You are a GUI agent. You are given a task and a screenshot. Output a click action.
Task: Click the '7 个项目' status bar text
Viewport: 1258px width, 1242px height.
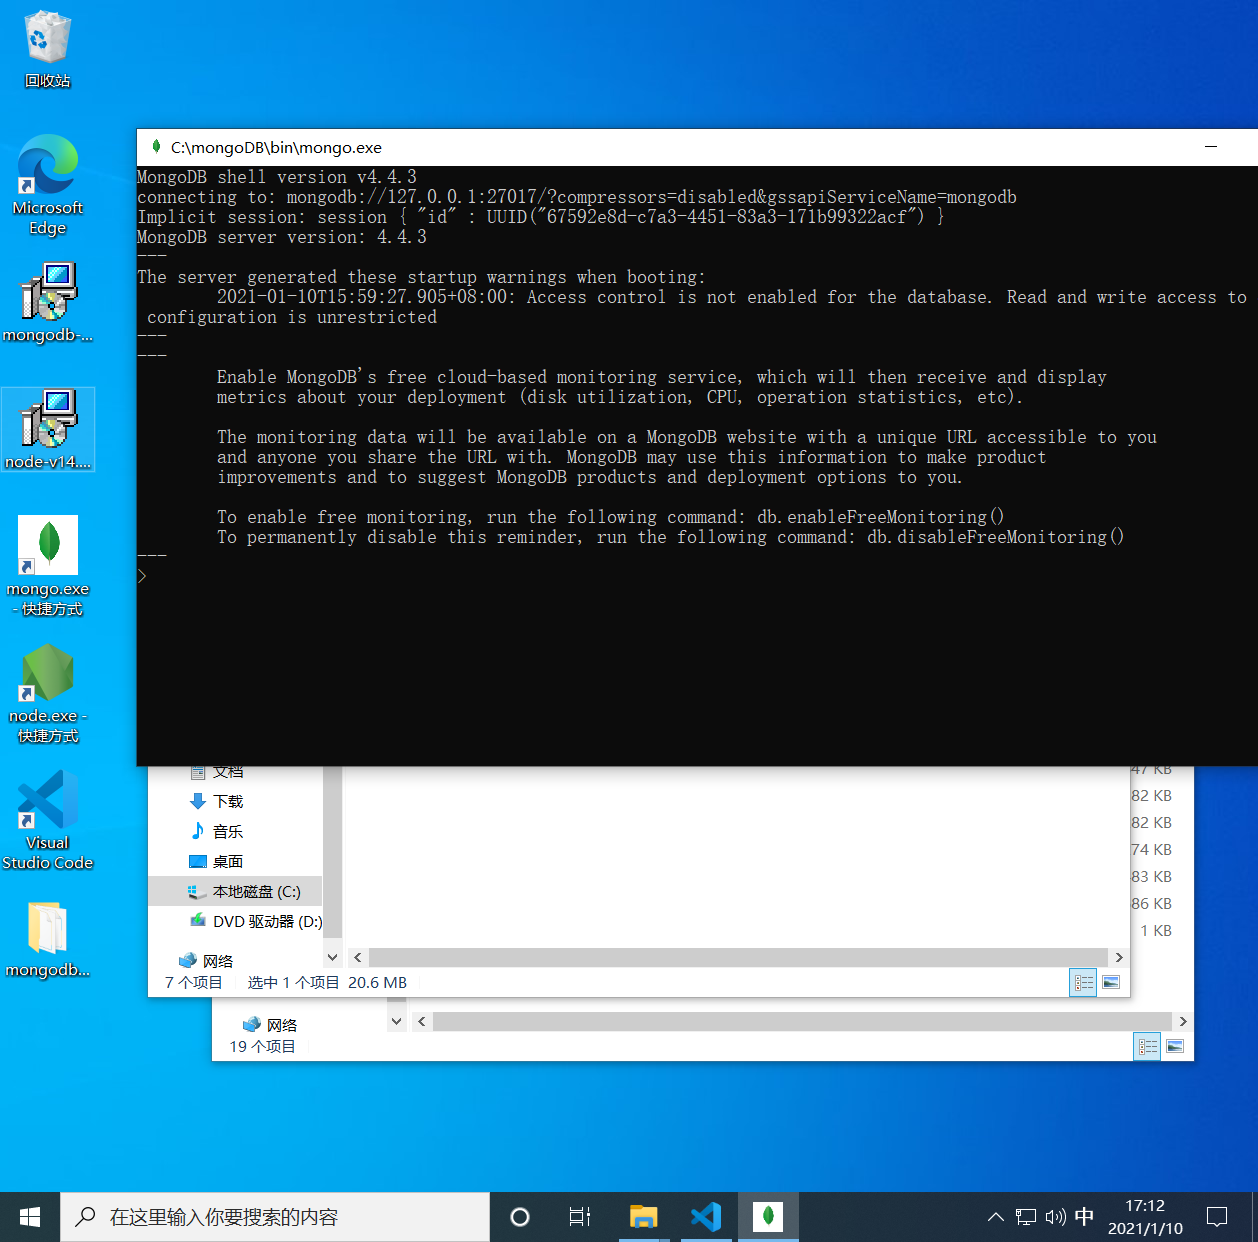[x=193, y=983]
